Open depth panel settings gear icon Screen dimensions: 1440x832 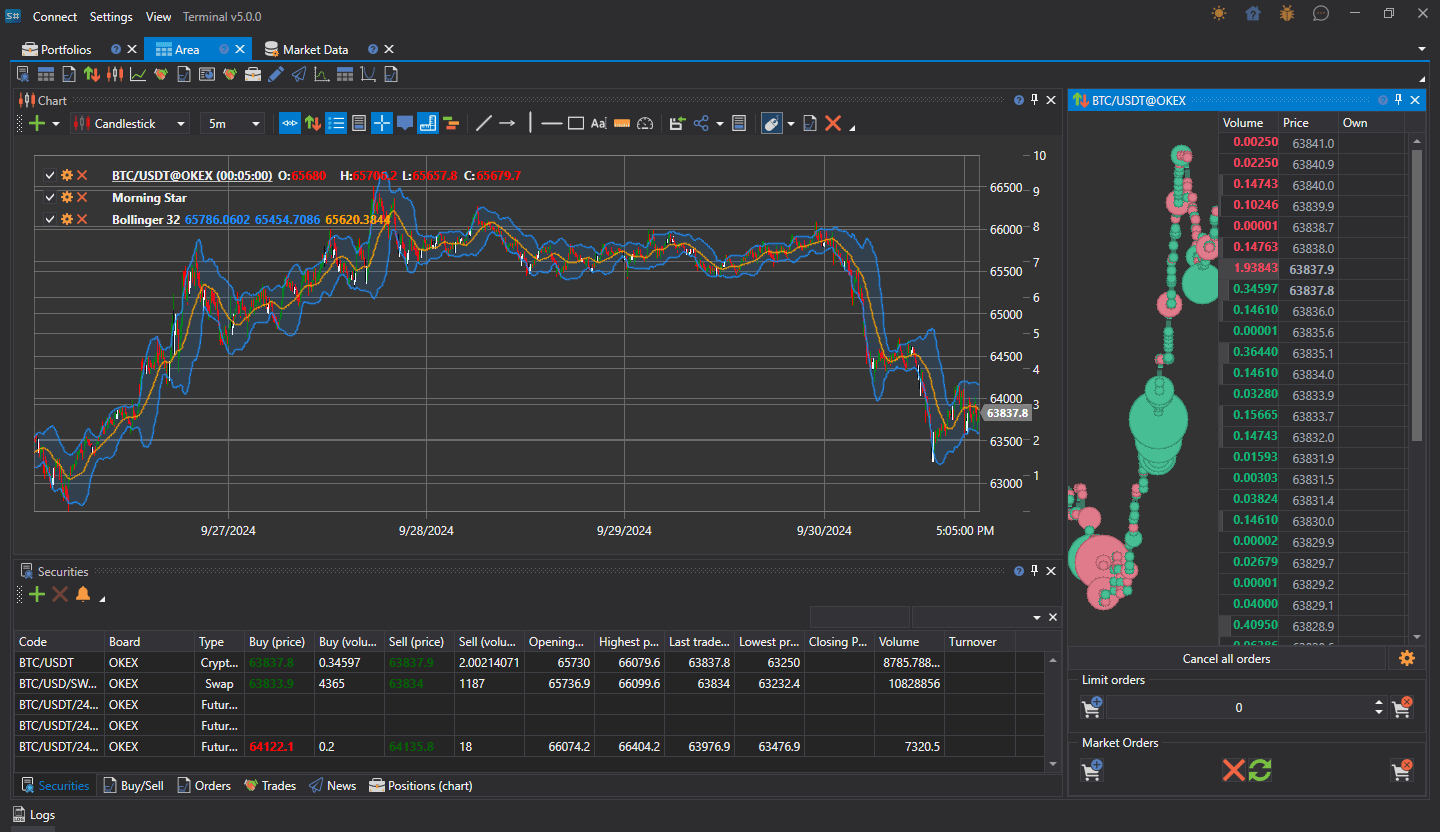[x=1407, y=658]
